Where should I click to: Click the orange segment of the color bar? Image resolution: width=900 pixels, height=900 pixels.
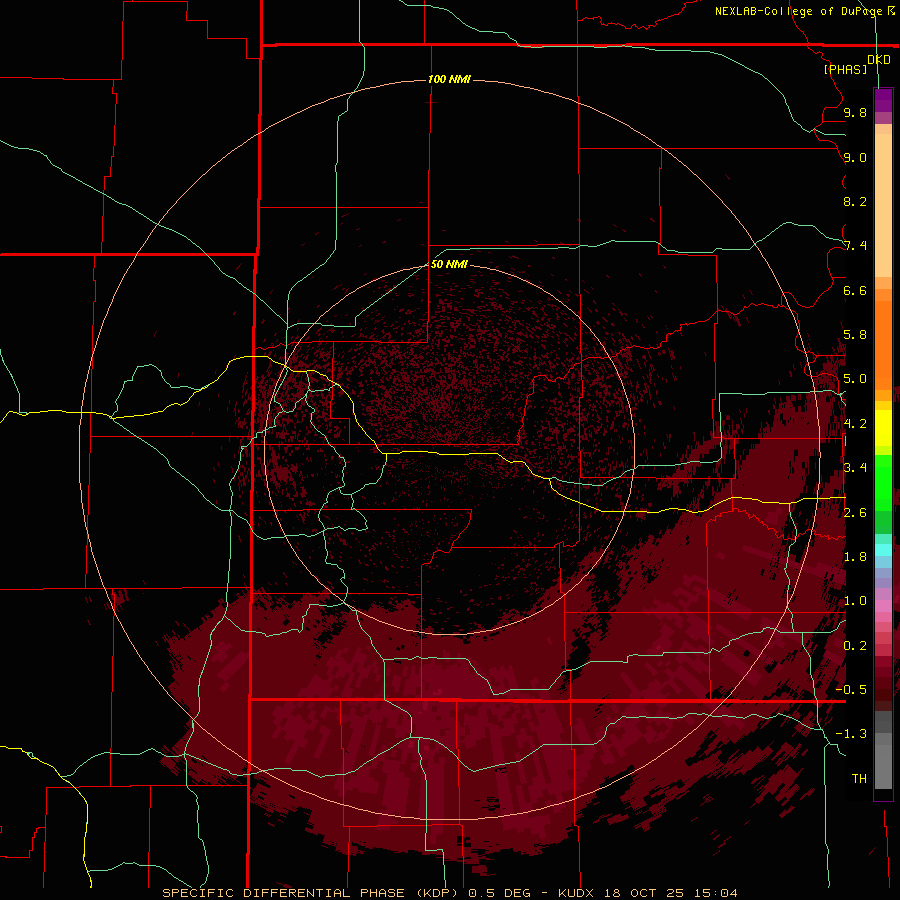point(883,344)
